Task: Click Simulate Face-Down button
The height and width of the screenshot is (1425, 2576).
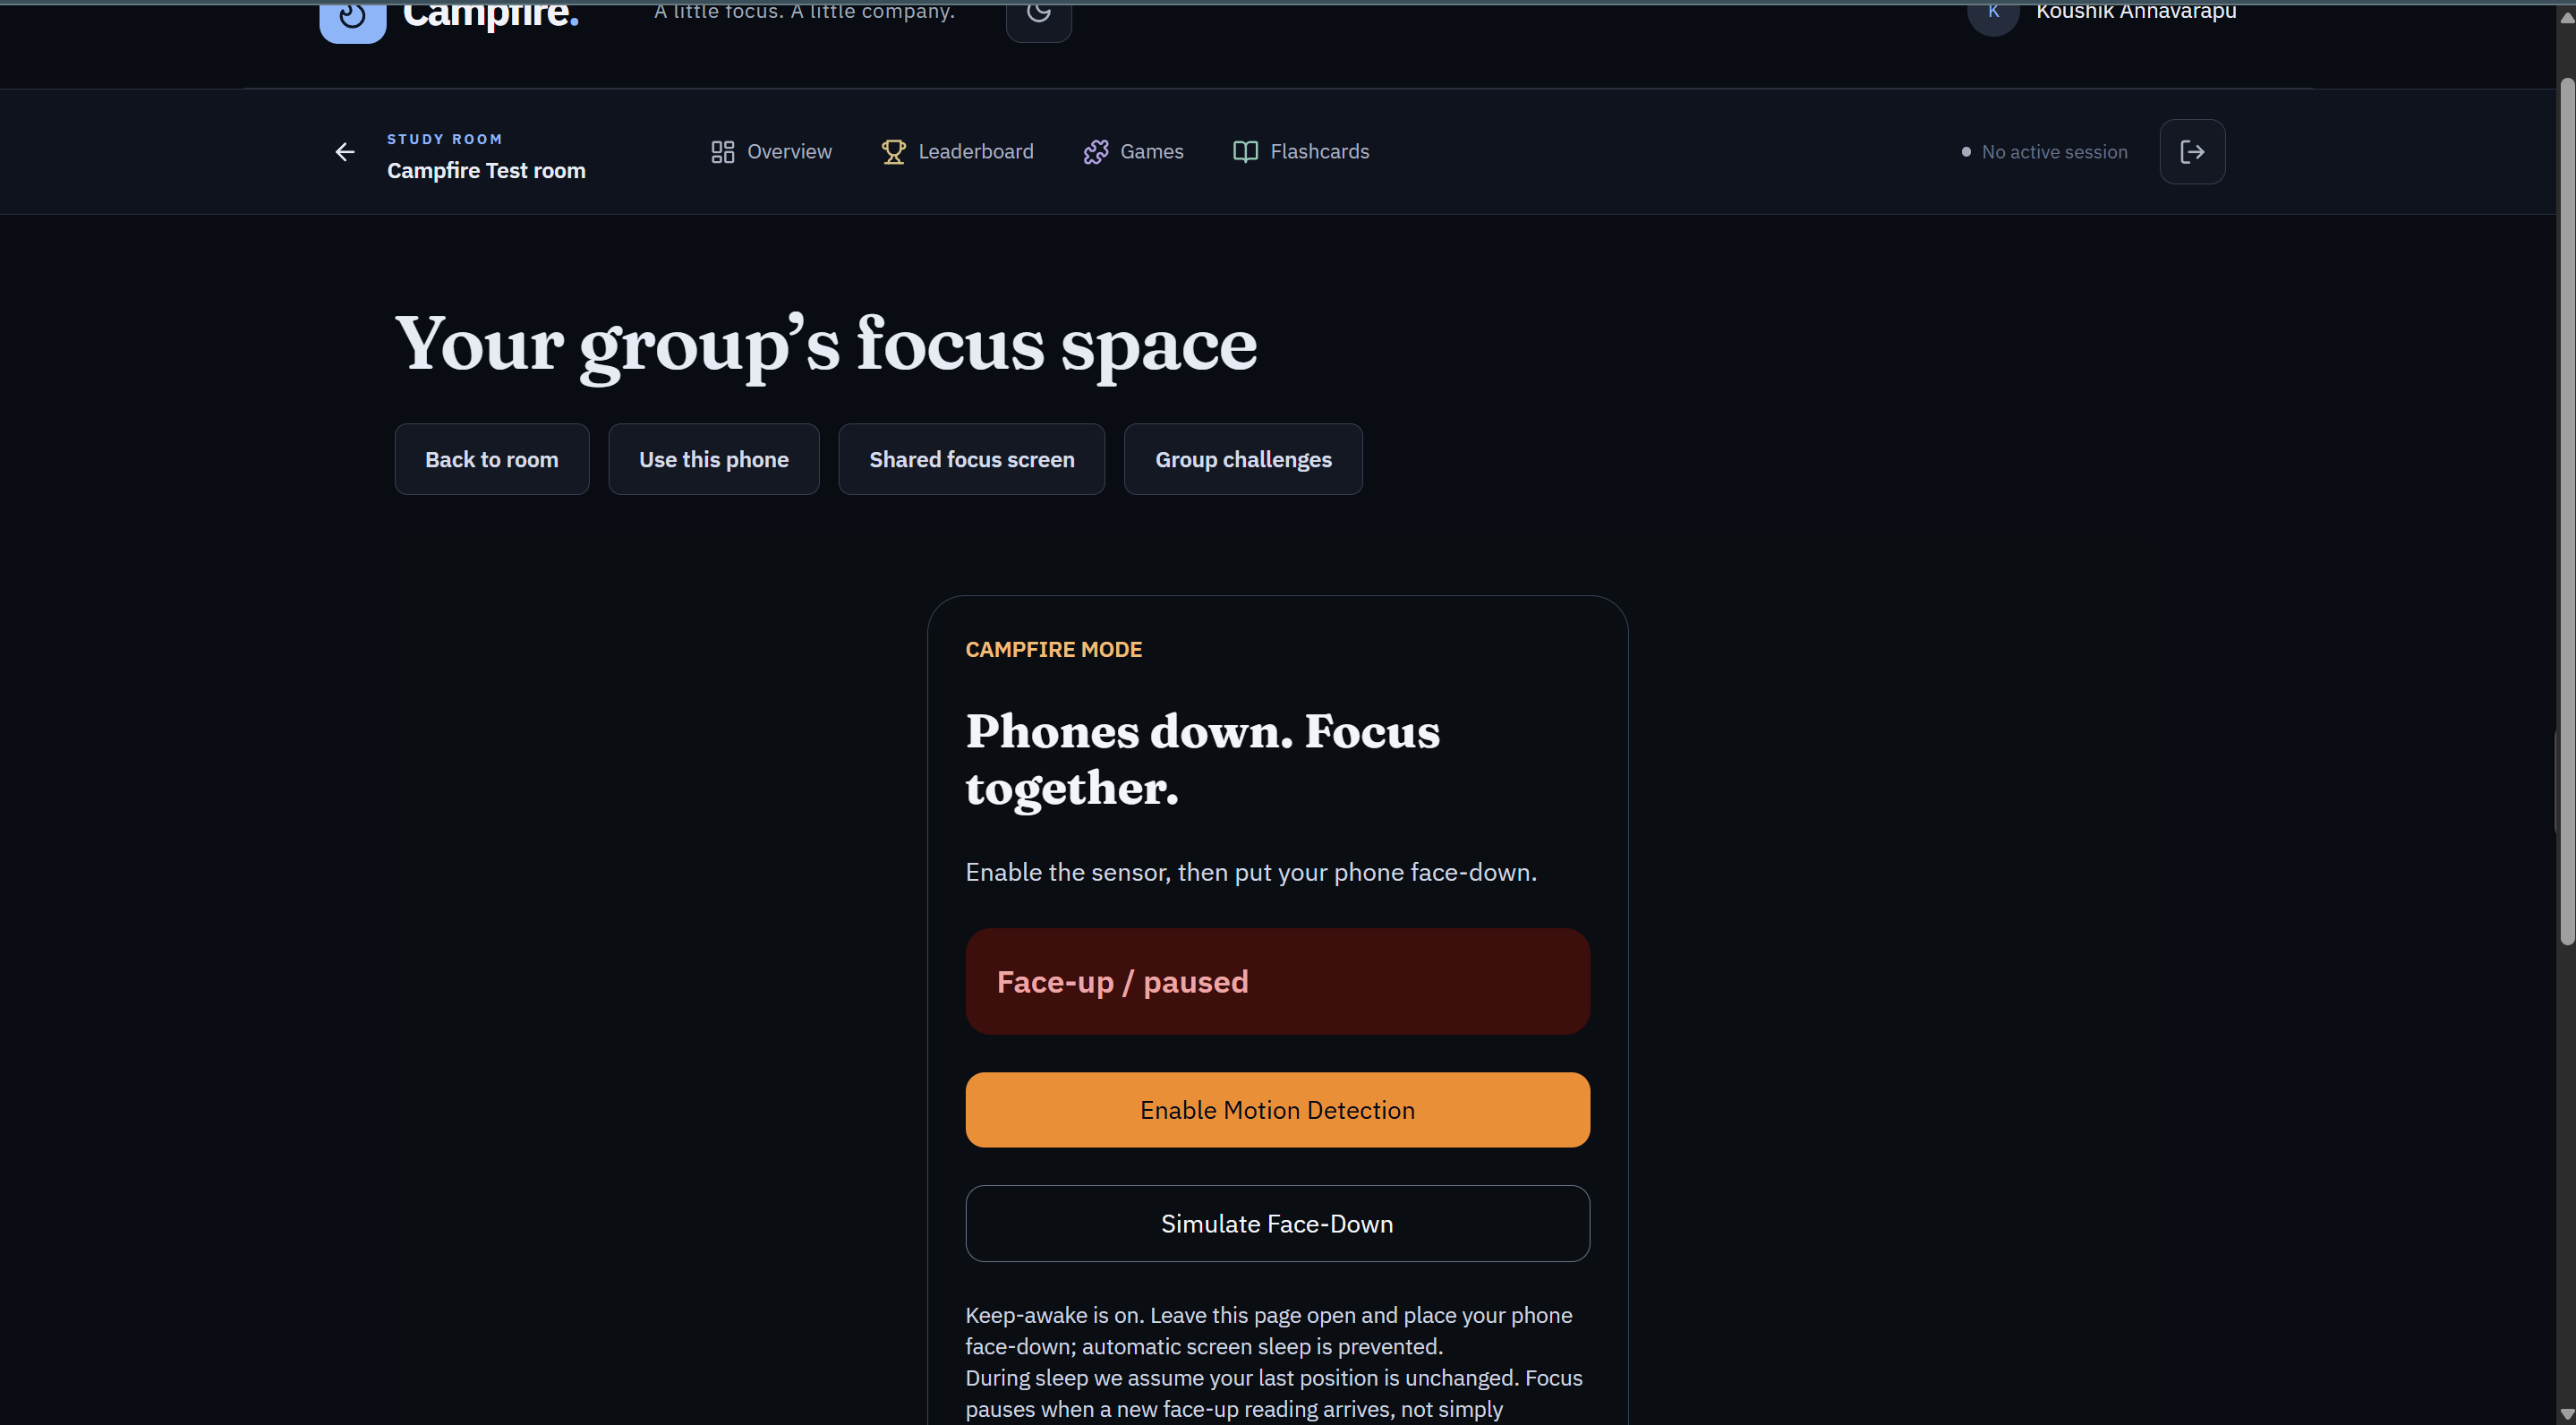Action: click(x=1277, y=1224)
